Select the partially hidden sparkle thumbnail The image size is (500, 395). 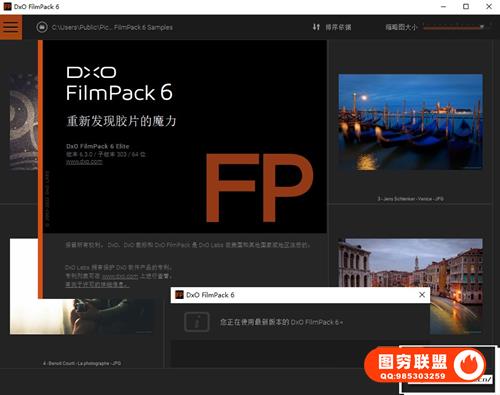tap(23, 122)
